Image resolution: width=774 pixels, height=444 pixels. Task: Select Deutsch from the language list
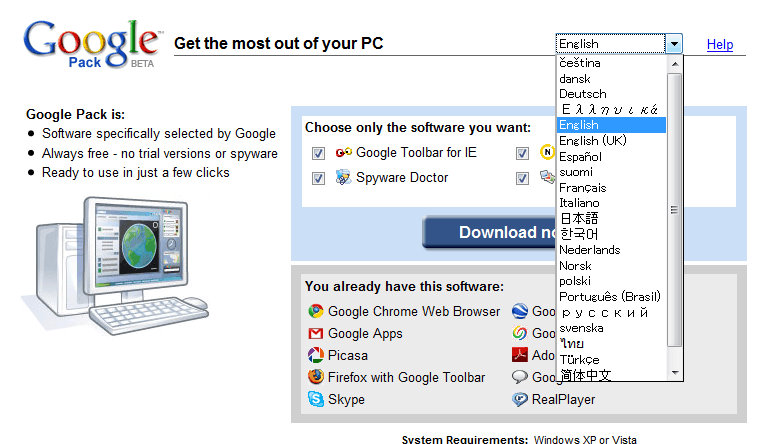pos(612,94)
